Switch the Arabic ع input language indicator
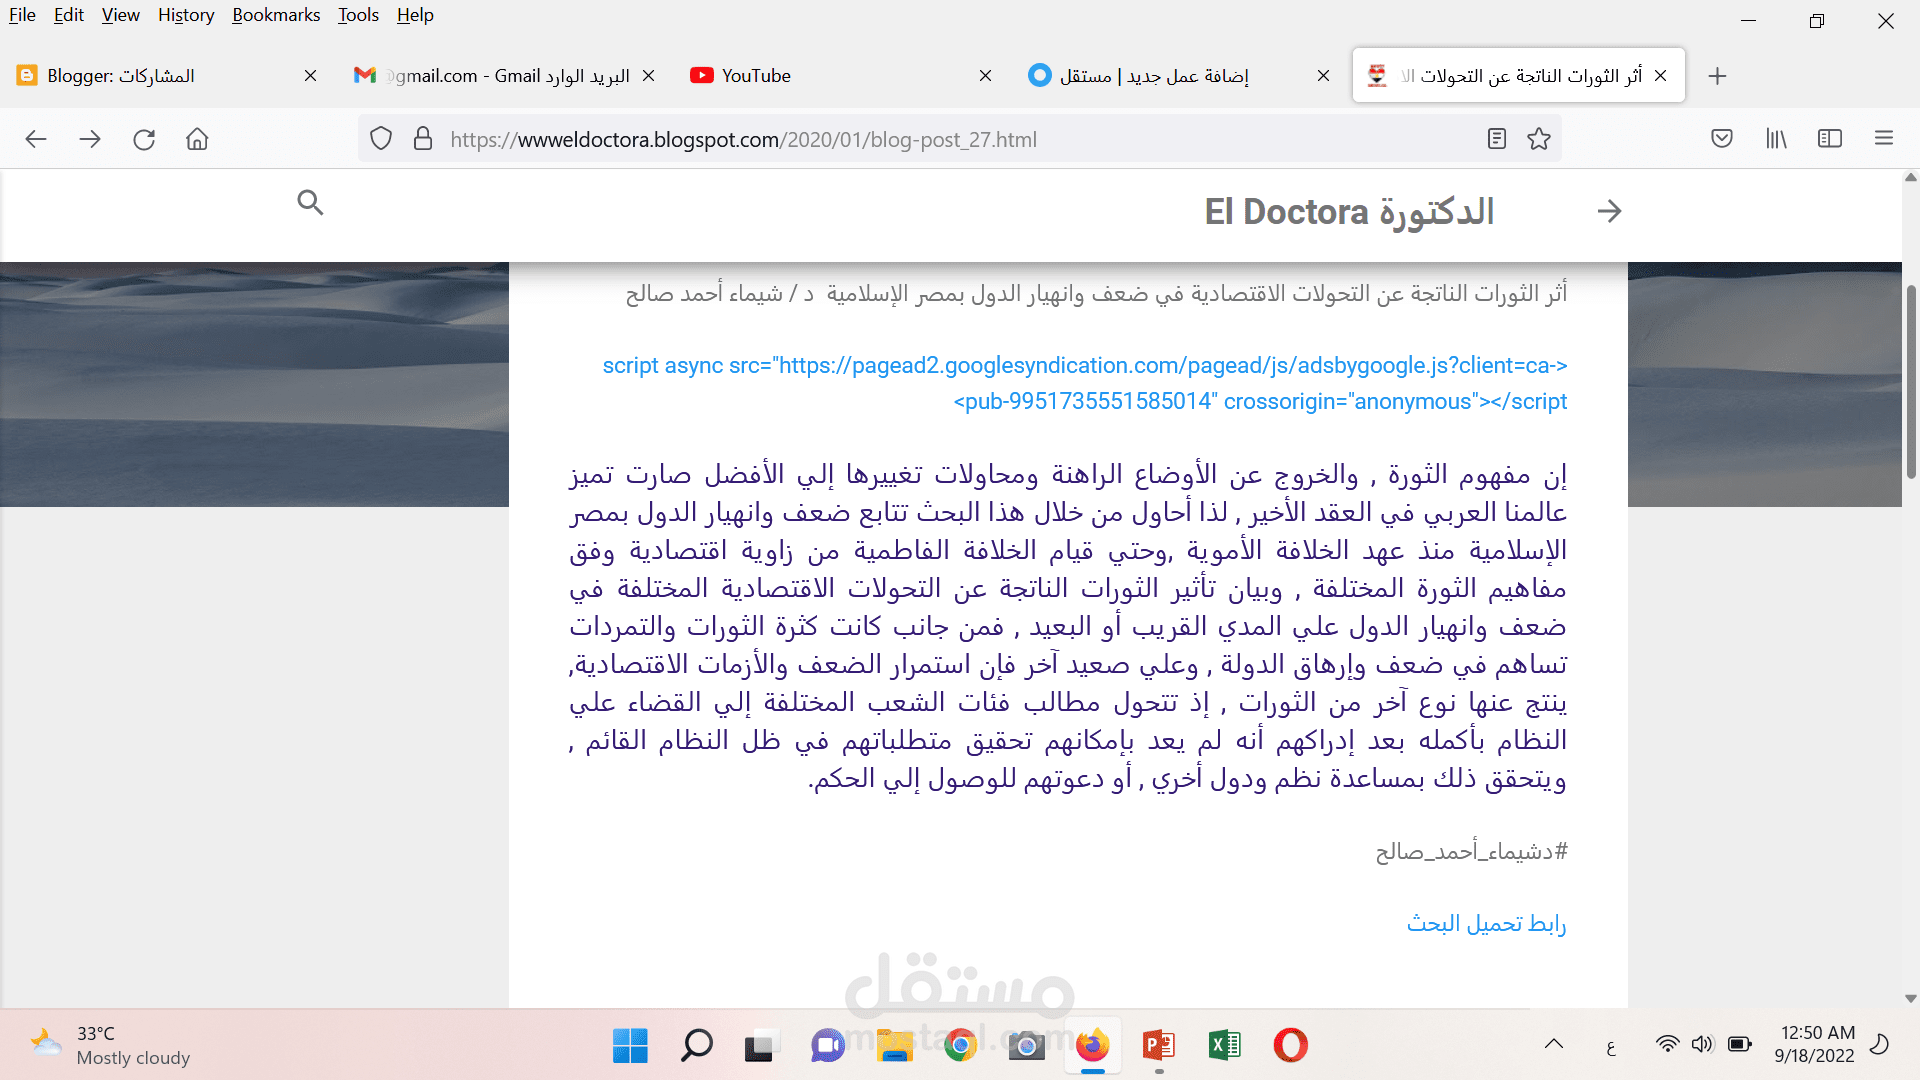 click(x=1610, y=1046)
